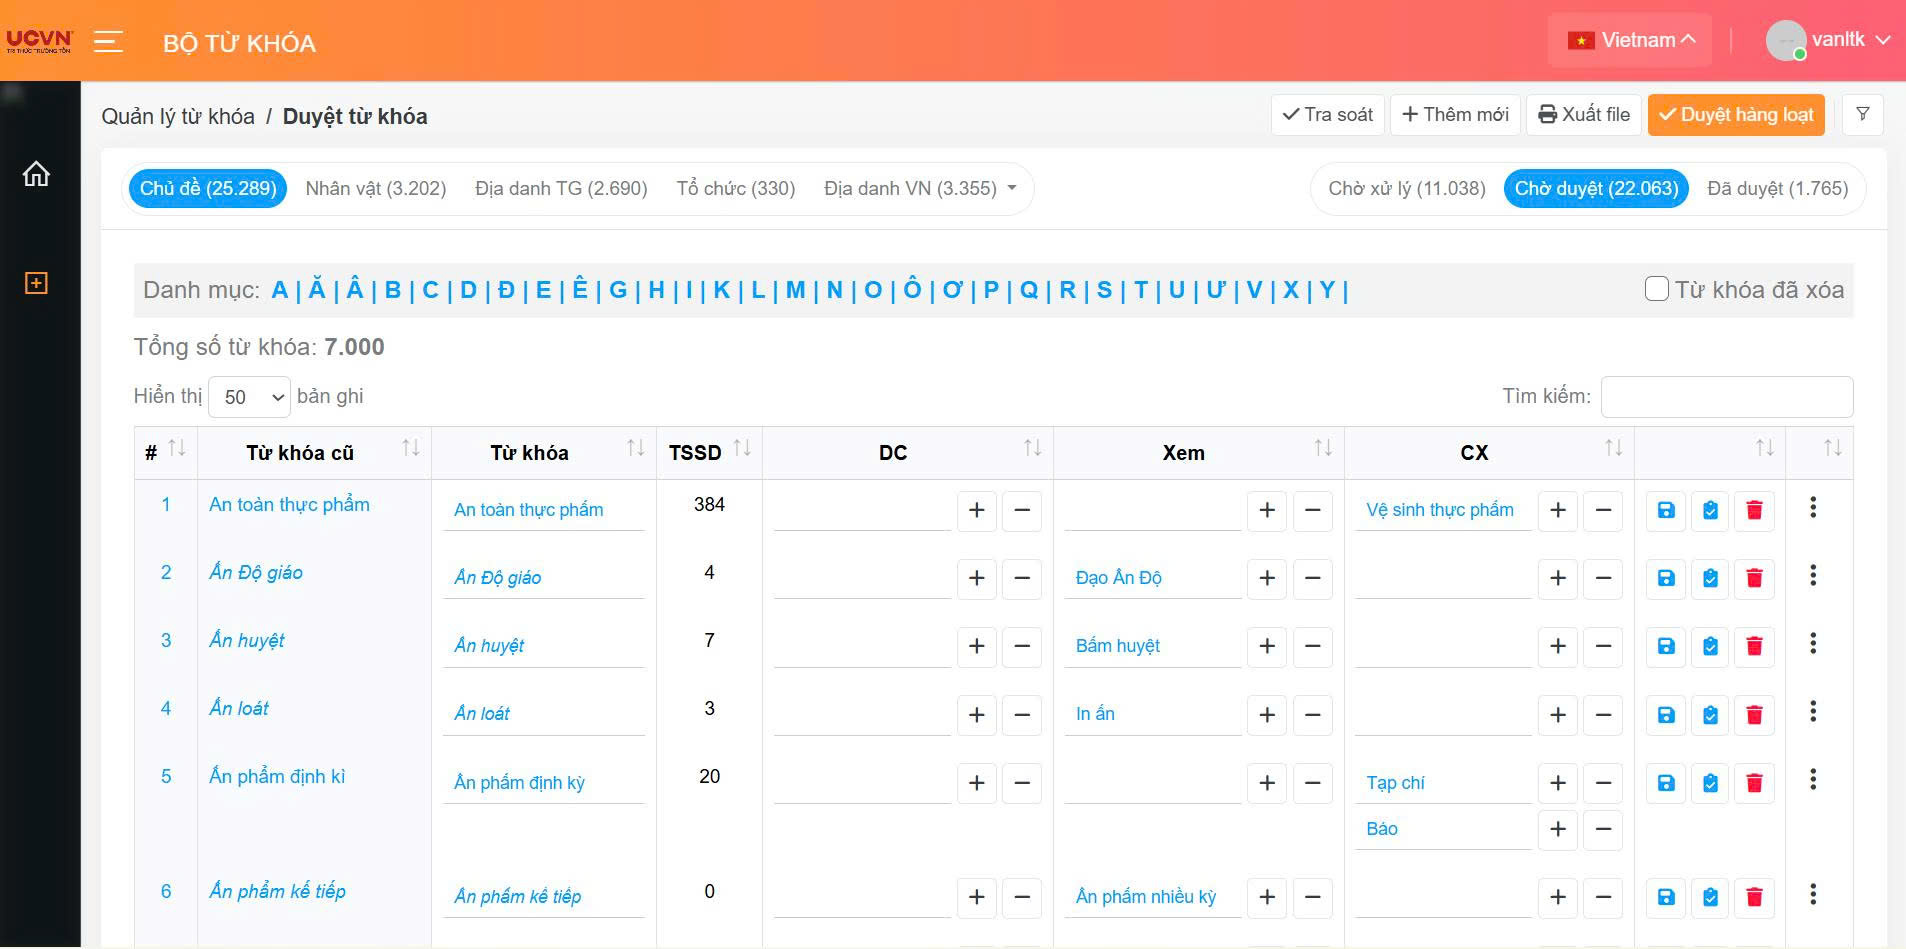Filter the category by letter Y
Viewport: 1906px width, 949px height.
coord(1327,290)
